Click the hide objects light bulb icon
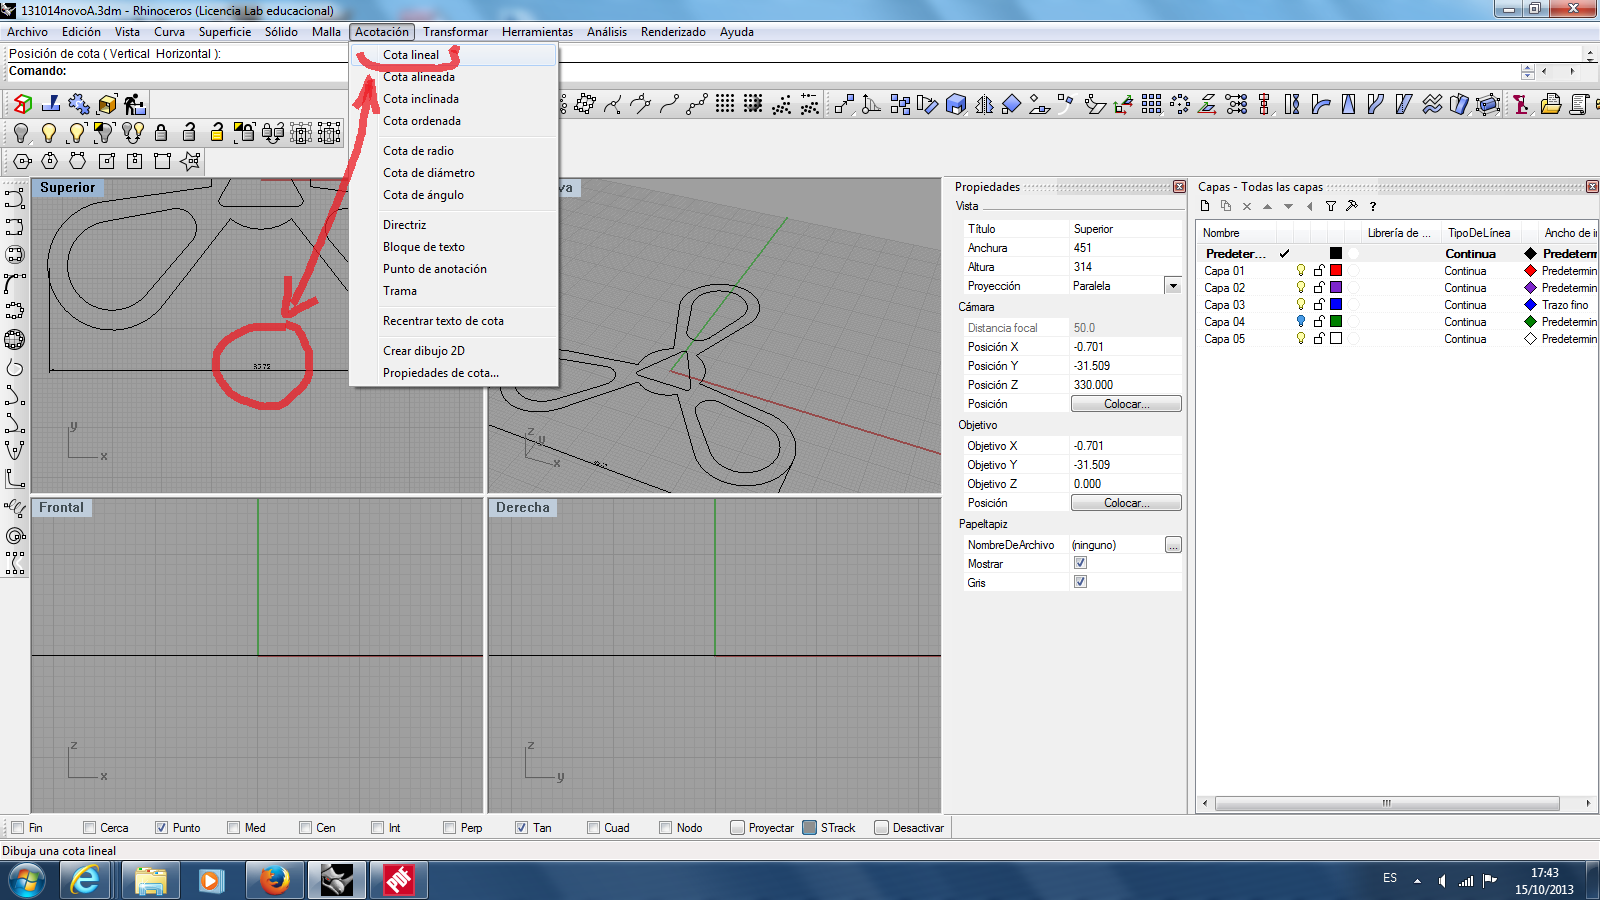This screenshot has width=1600, height=900. tap(21, 133)
